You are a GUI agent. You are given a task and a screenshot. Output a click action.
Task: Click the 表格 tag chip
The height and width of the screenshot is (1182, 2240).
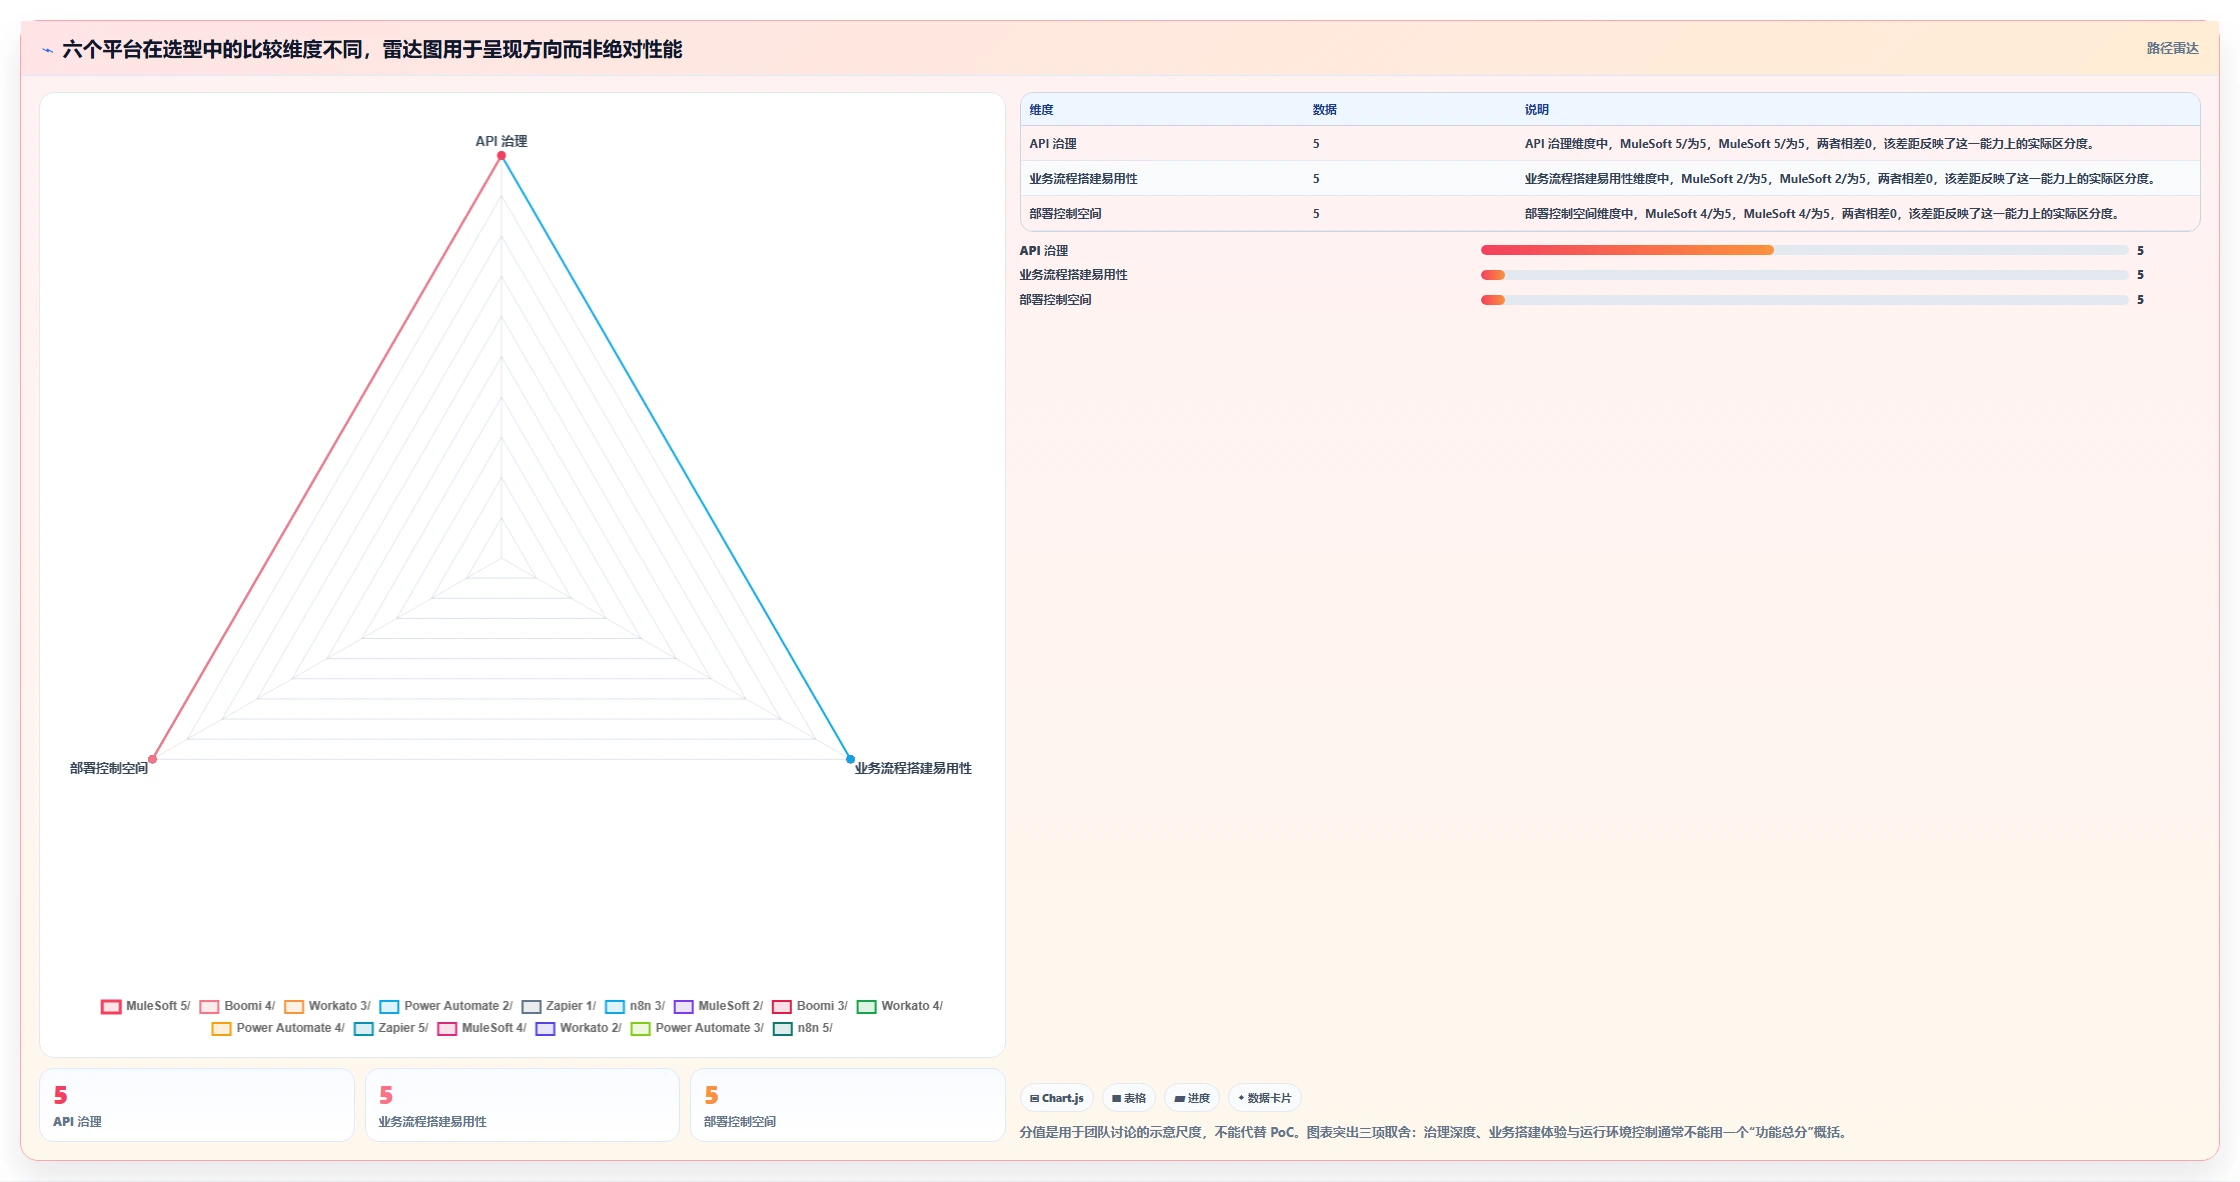1129,1098
